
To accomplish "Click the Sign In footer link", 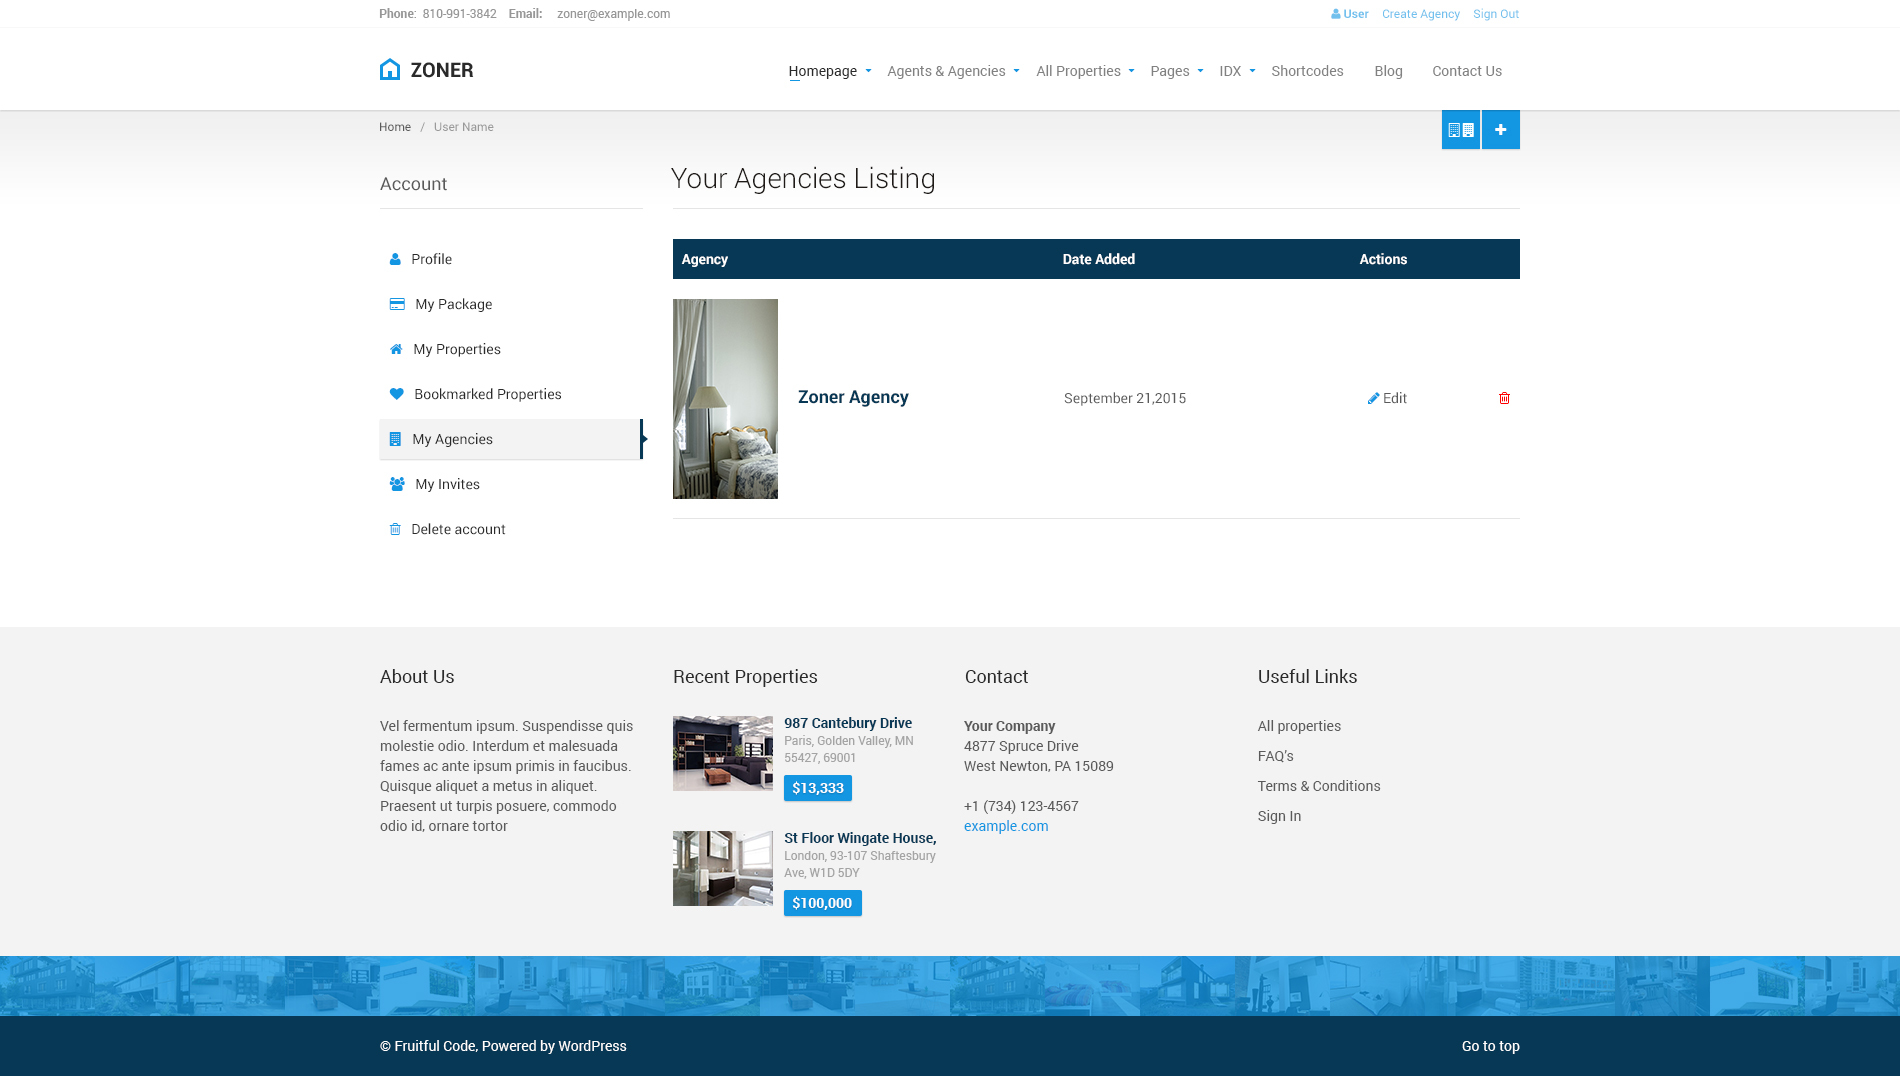I will 1280,816.
